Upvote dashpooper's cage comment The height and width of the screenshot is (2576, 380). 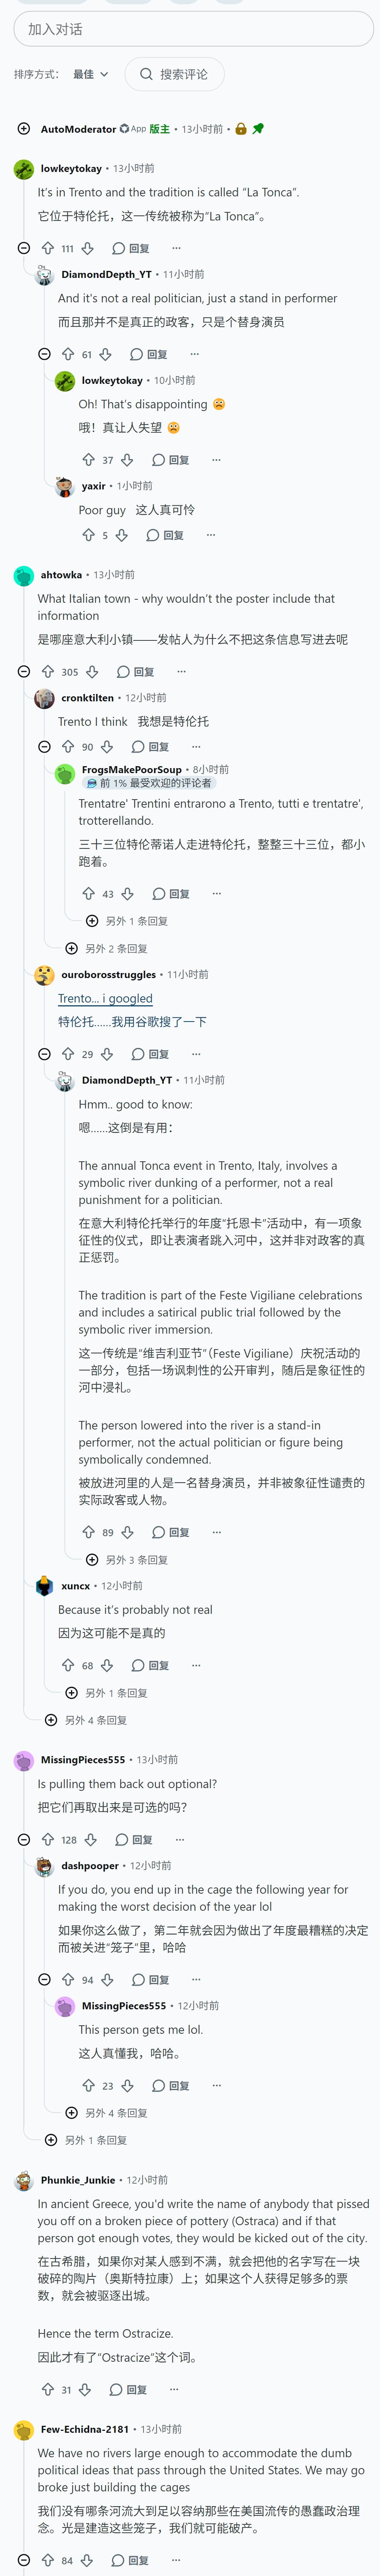tap(68, 1980)
